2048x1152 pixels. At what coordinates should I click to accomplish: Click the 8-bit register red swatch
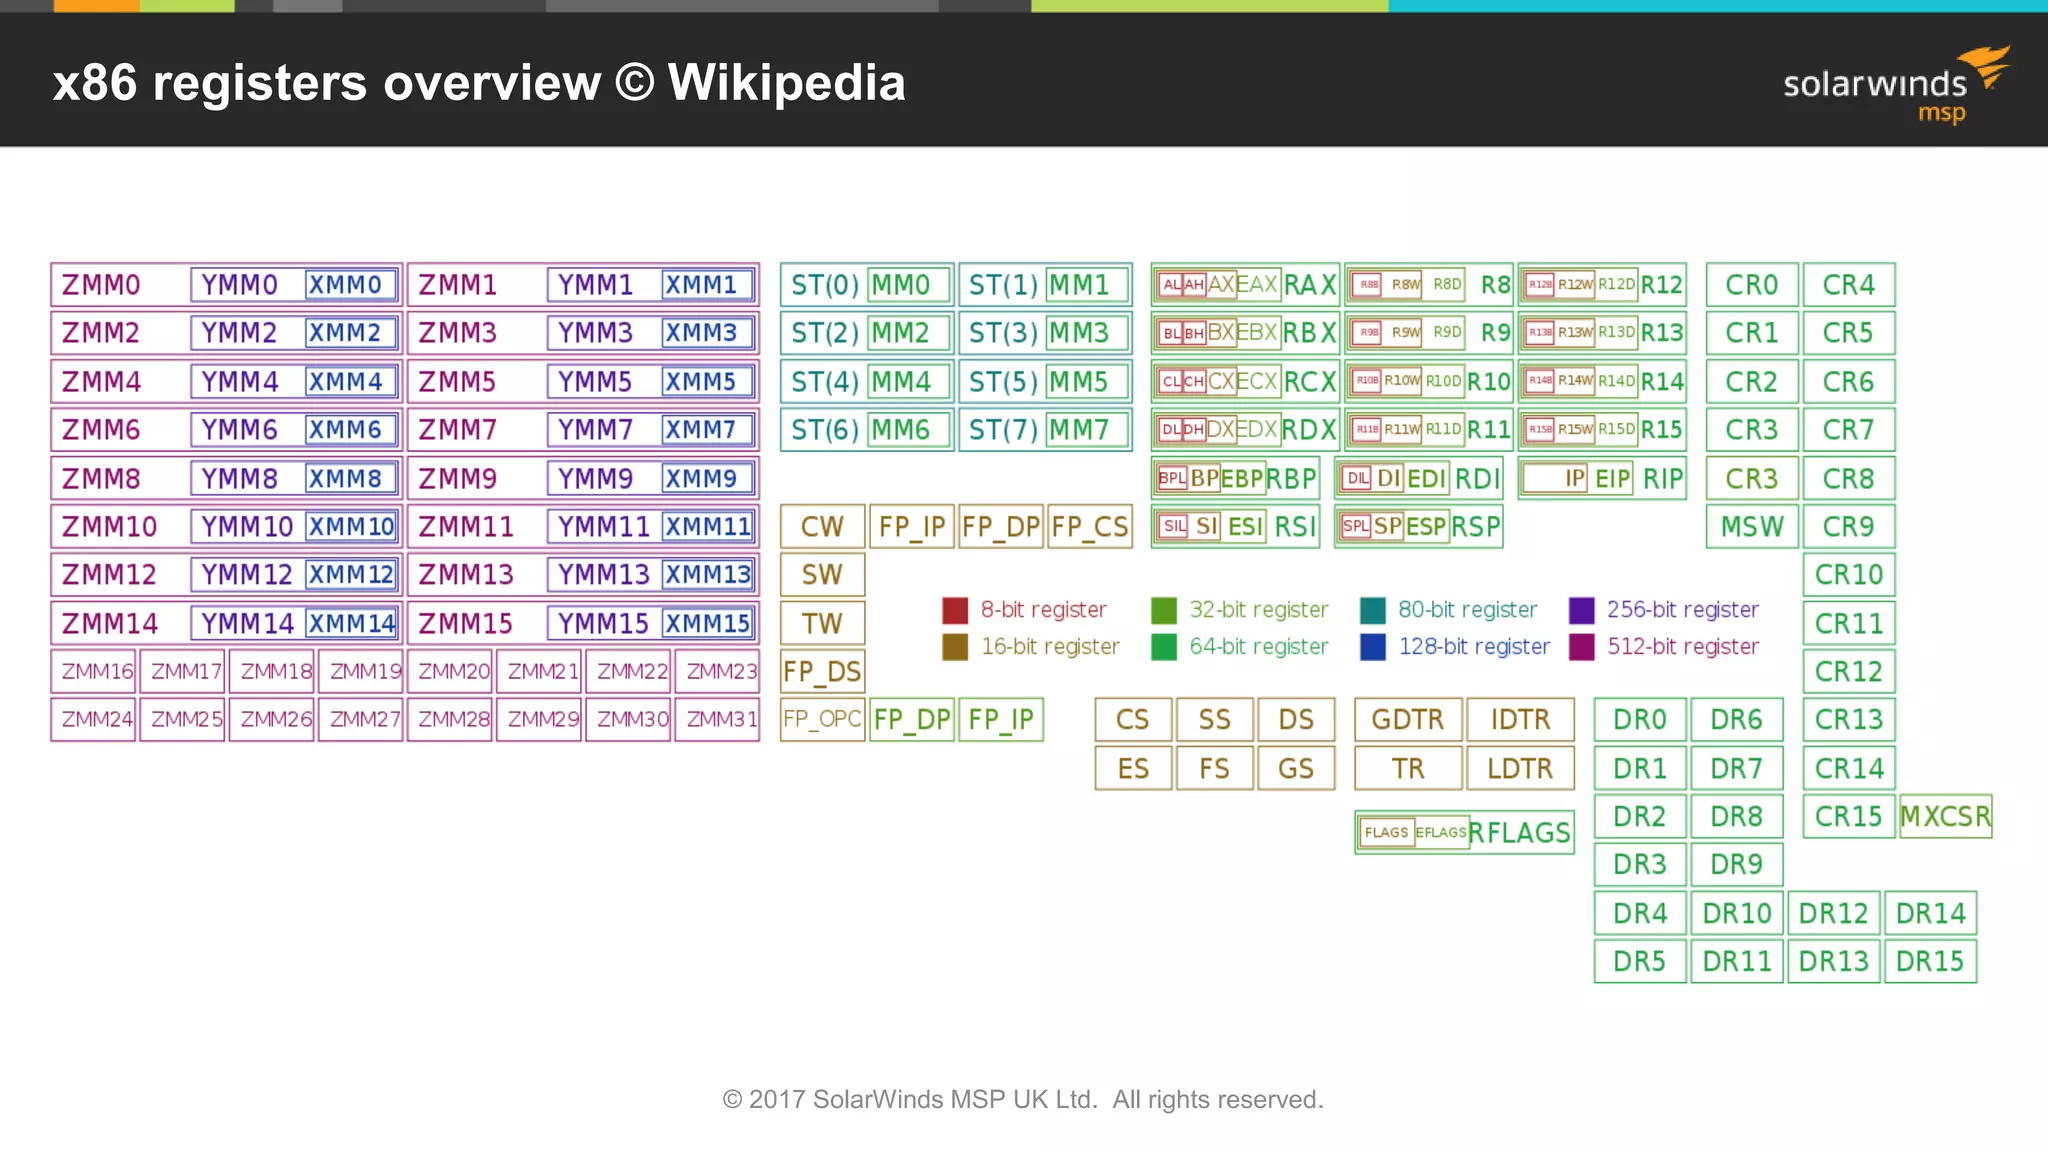(955, 610)
